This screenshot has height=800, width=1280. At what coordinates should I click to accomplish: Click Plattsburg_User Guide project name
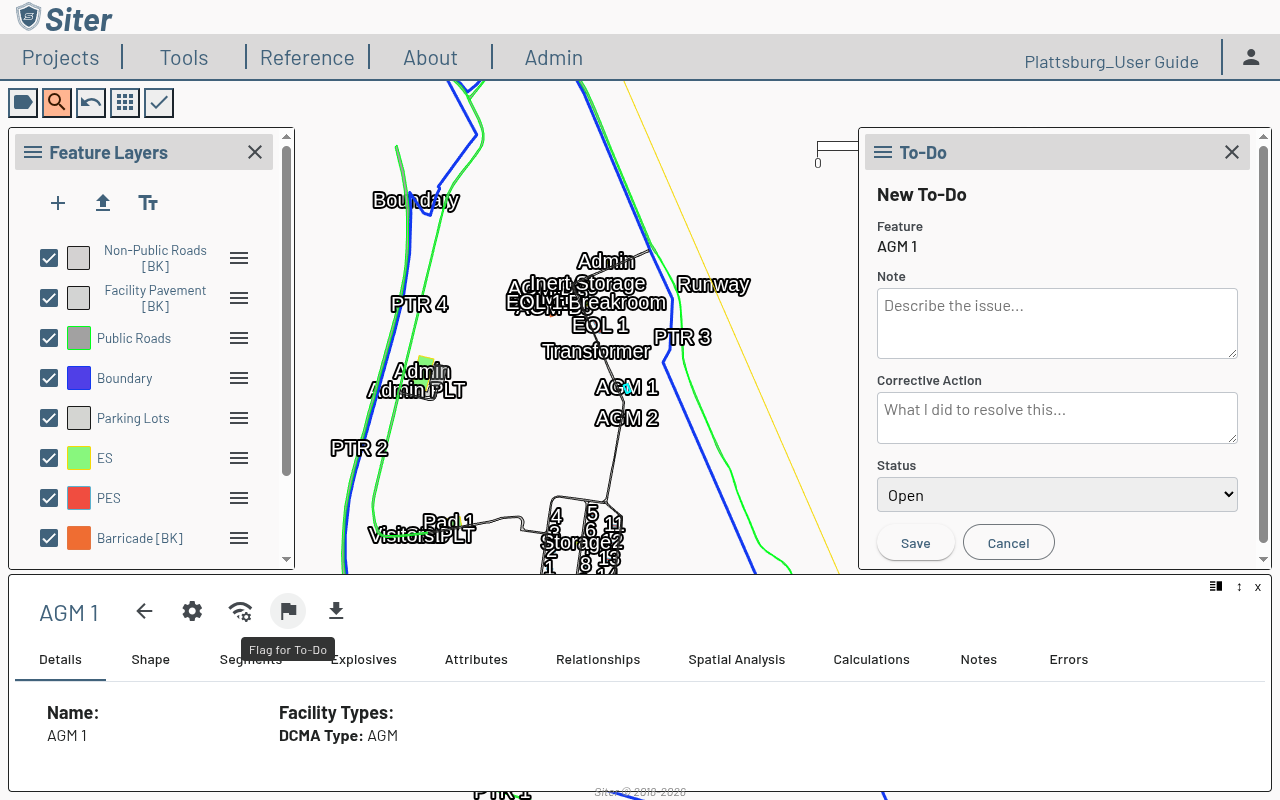pos(1112,62)
